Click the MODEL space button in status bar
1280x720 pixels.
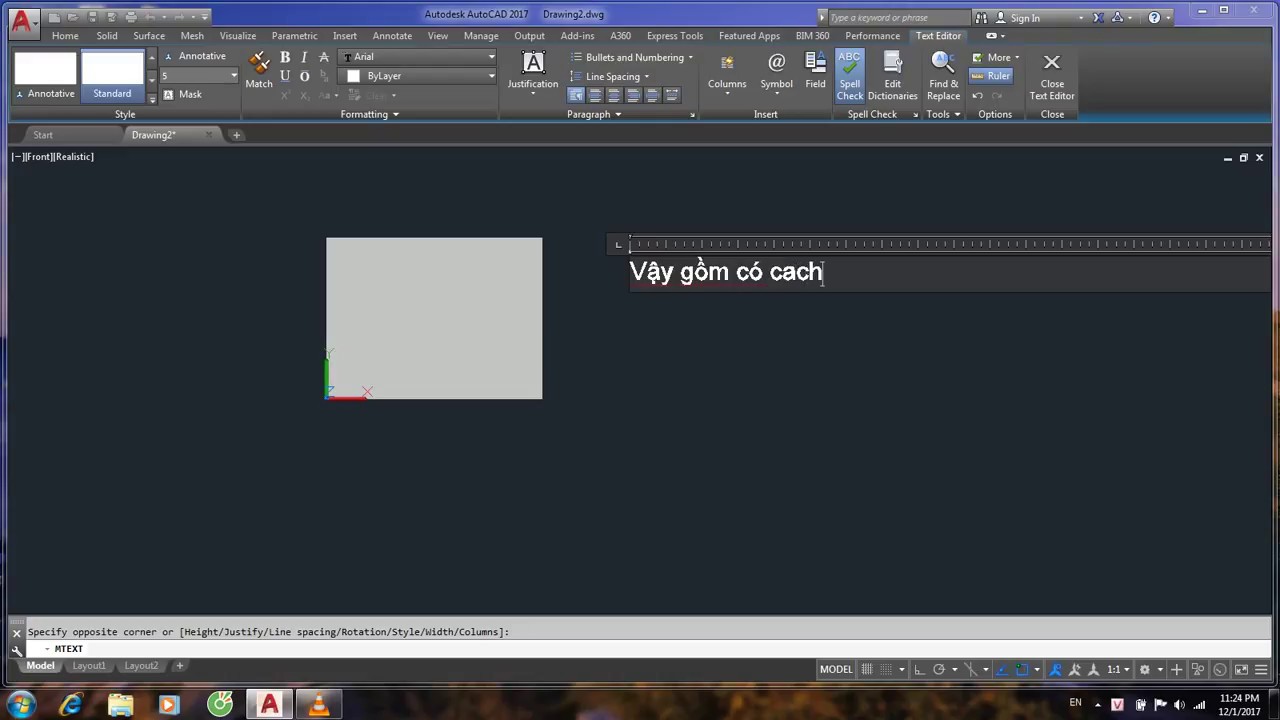(x=836, y=669)
